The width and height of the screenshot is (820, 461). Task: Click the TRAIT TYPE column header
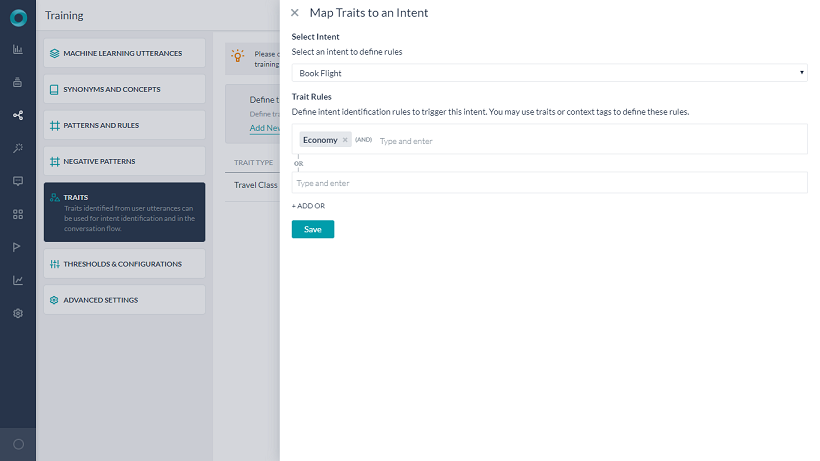[x=254, y=163]
